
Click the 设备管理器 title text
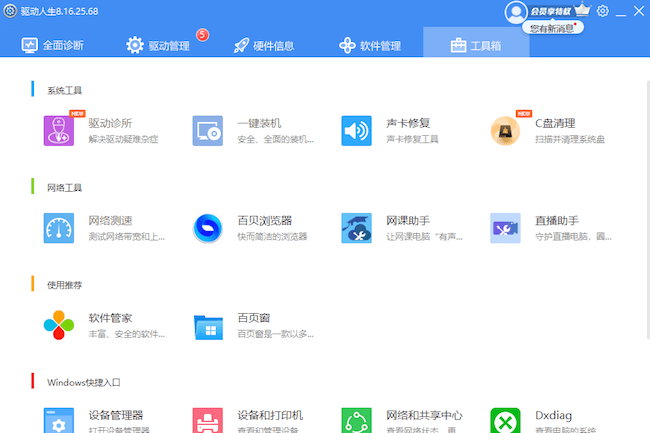(116, 415)
